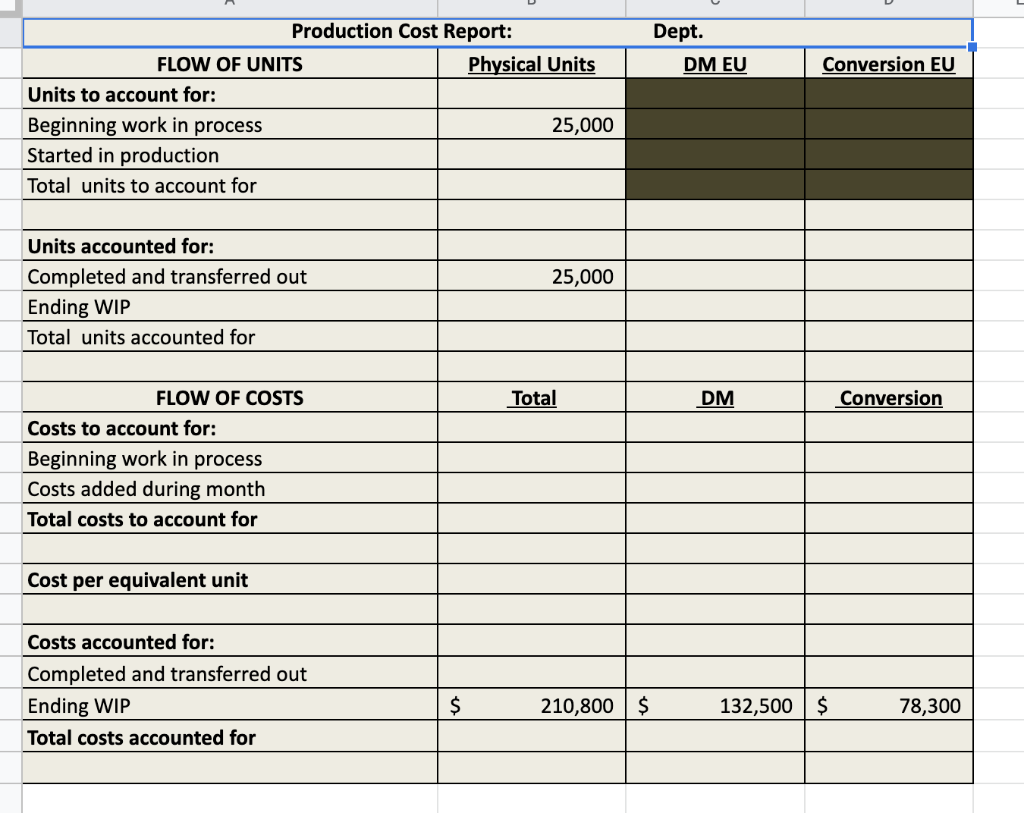Click Total cell for Total costs to account for
This screenshot has height=813, width=1024.
pyautogui.click(x=532, y=519)
